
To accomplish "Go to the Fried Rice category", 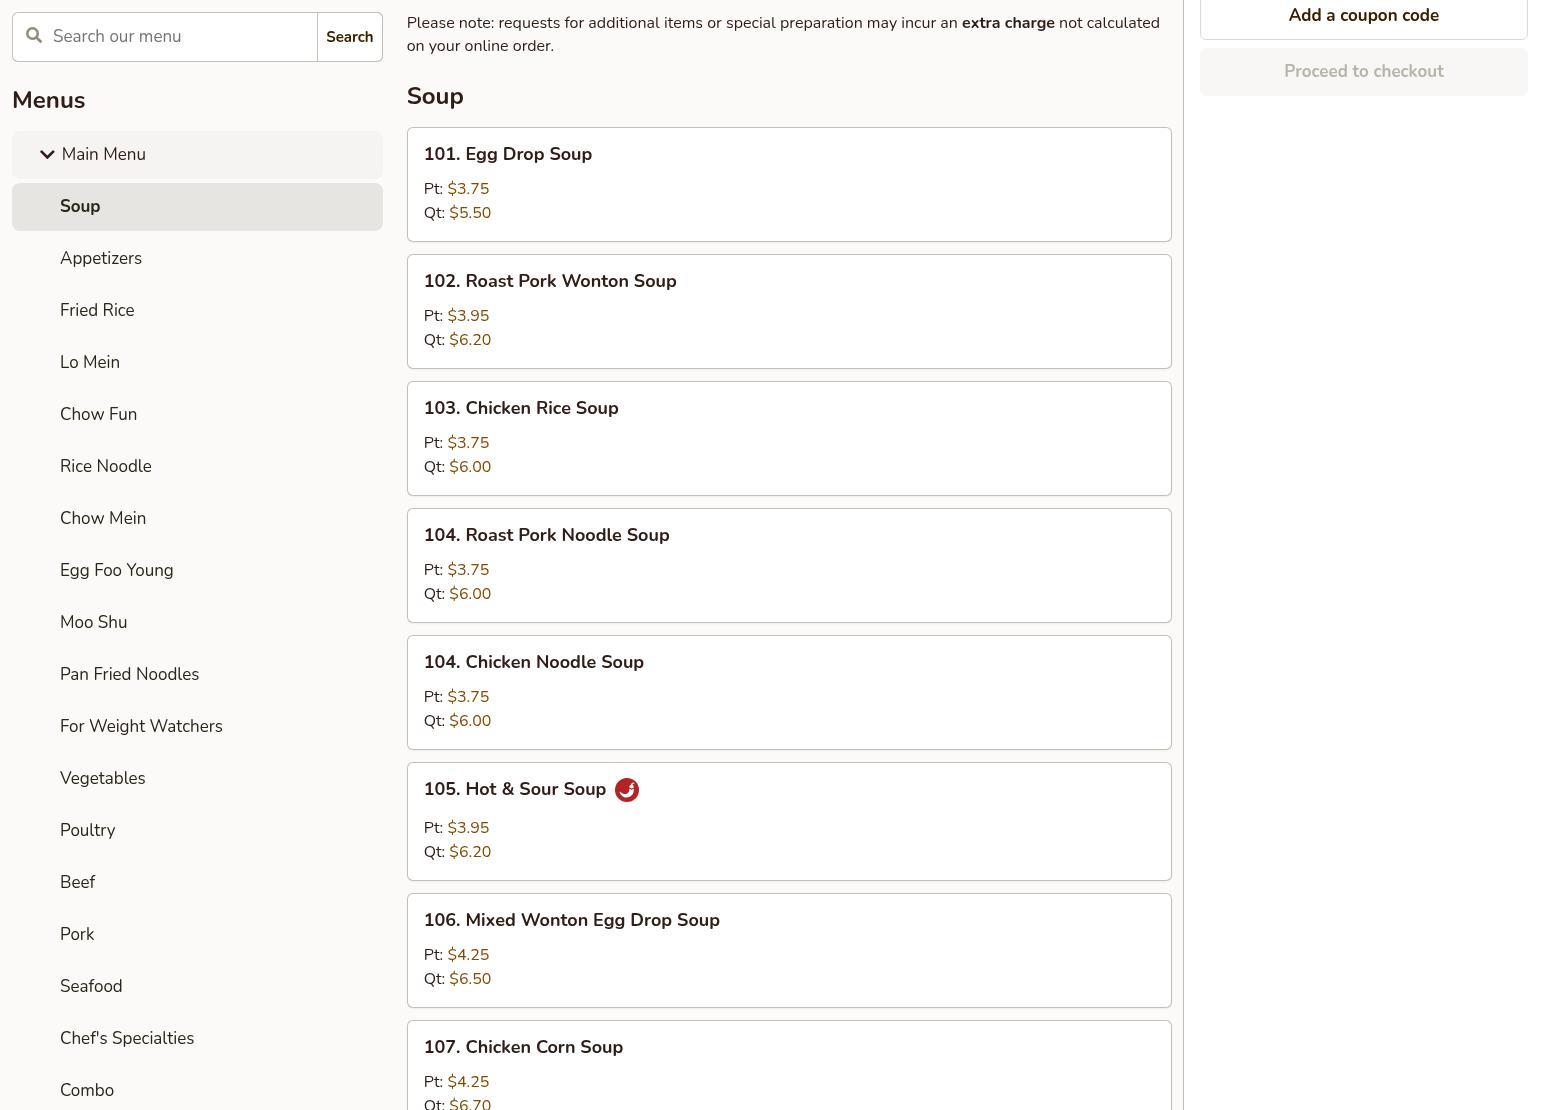I will click(97, 311).
